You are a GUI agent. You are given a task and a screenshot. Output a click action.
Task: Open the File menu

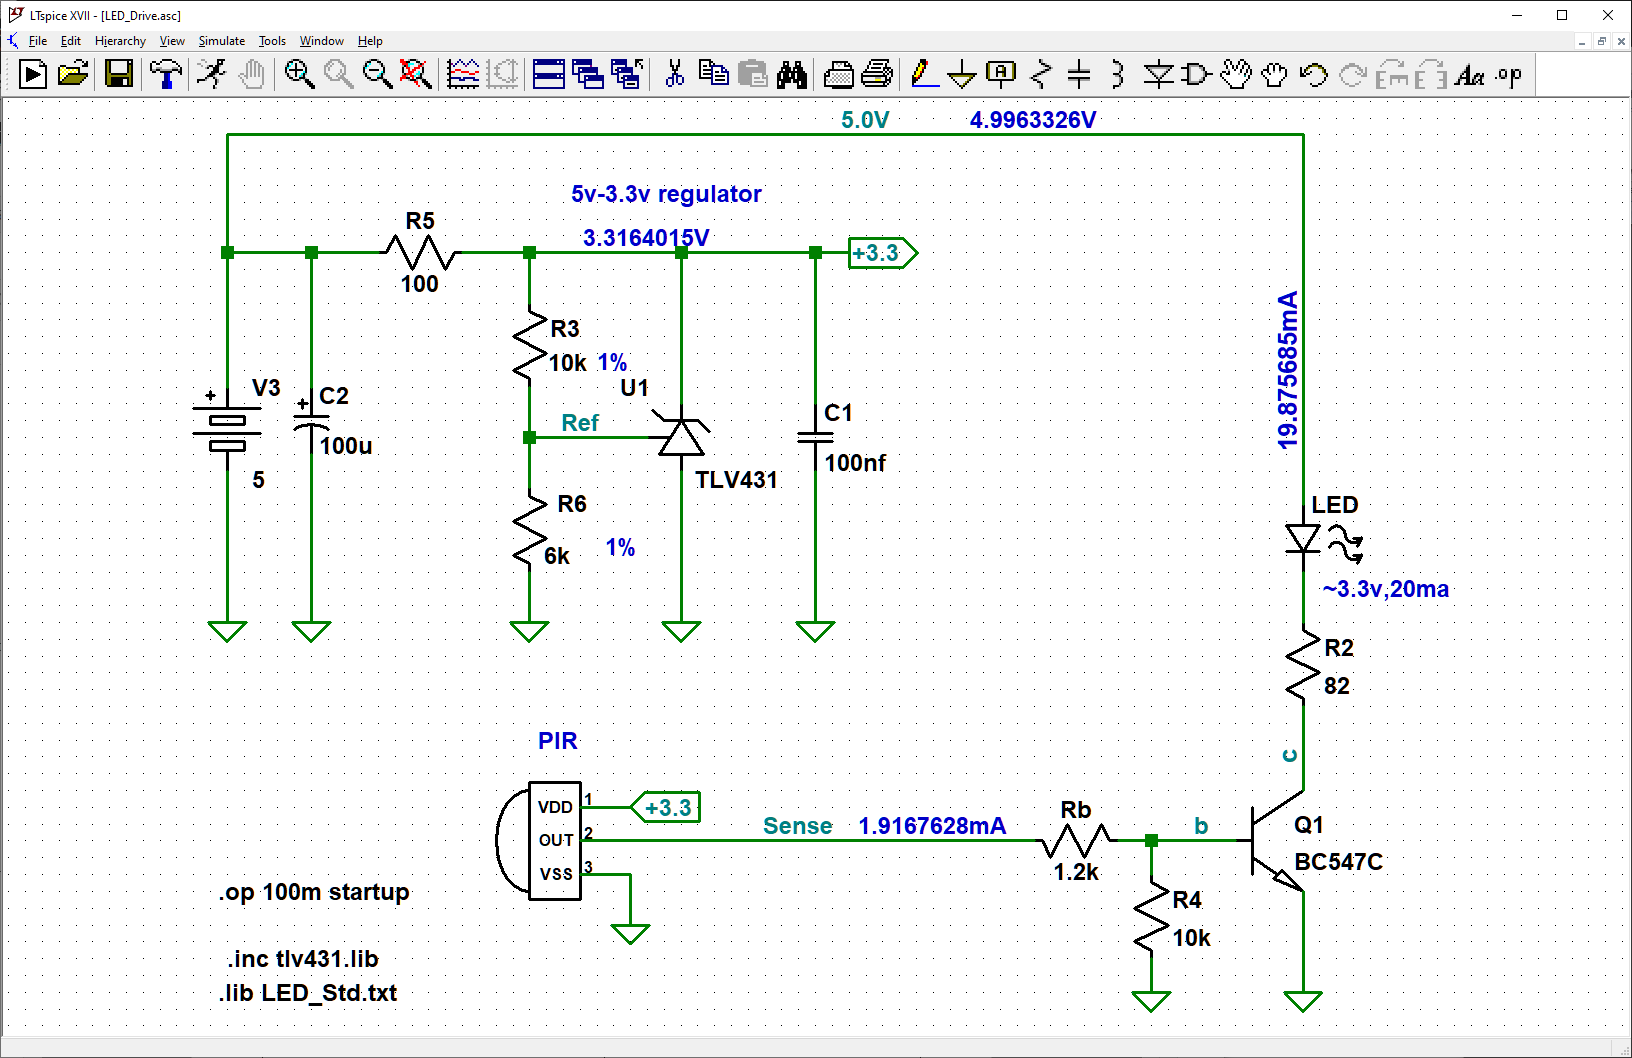point(38,41)
